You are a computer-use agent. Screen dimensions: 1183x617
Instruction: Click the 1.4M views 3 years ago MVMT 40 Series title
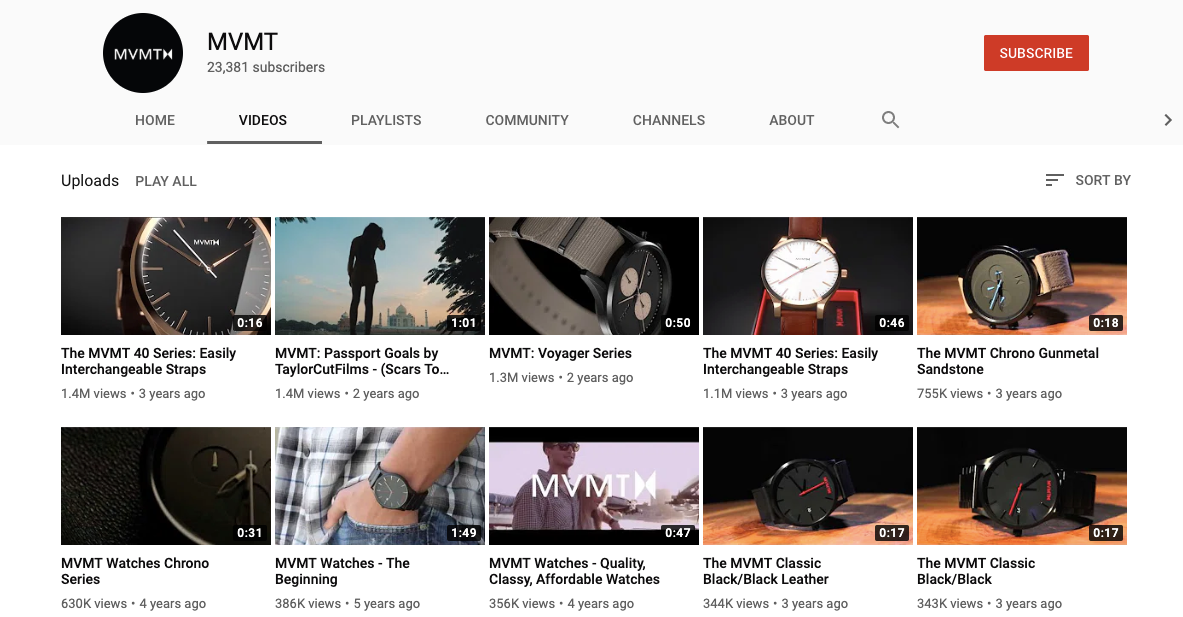pyautogui.click(x=149, y=361)
